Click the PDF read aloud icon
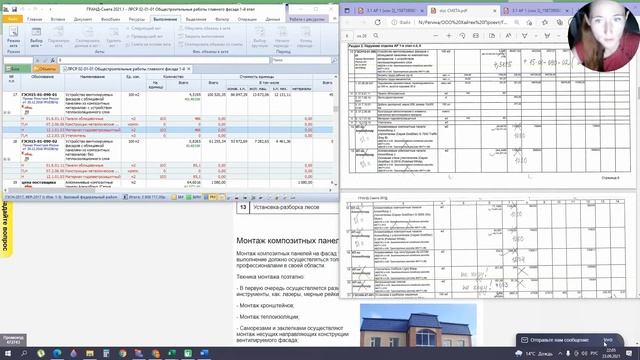The width and height of the screenshot is (640, 360). point(508,36)
